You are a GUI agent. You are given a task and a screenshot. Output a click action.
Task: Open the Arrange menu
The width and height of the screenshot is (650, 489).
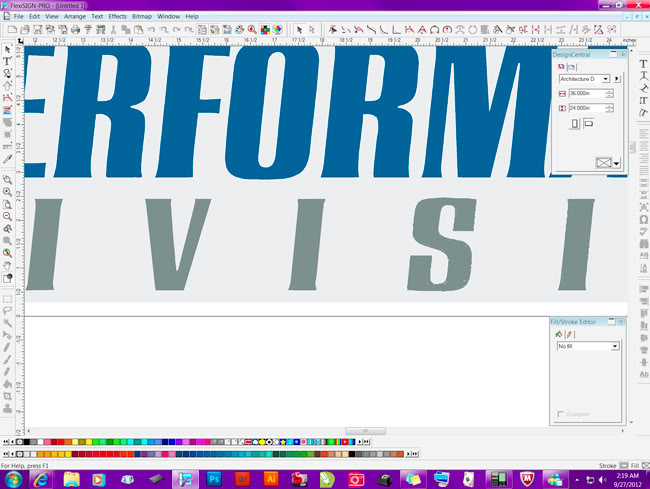75,17
